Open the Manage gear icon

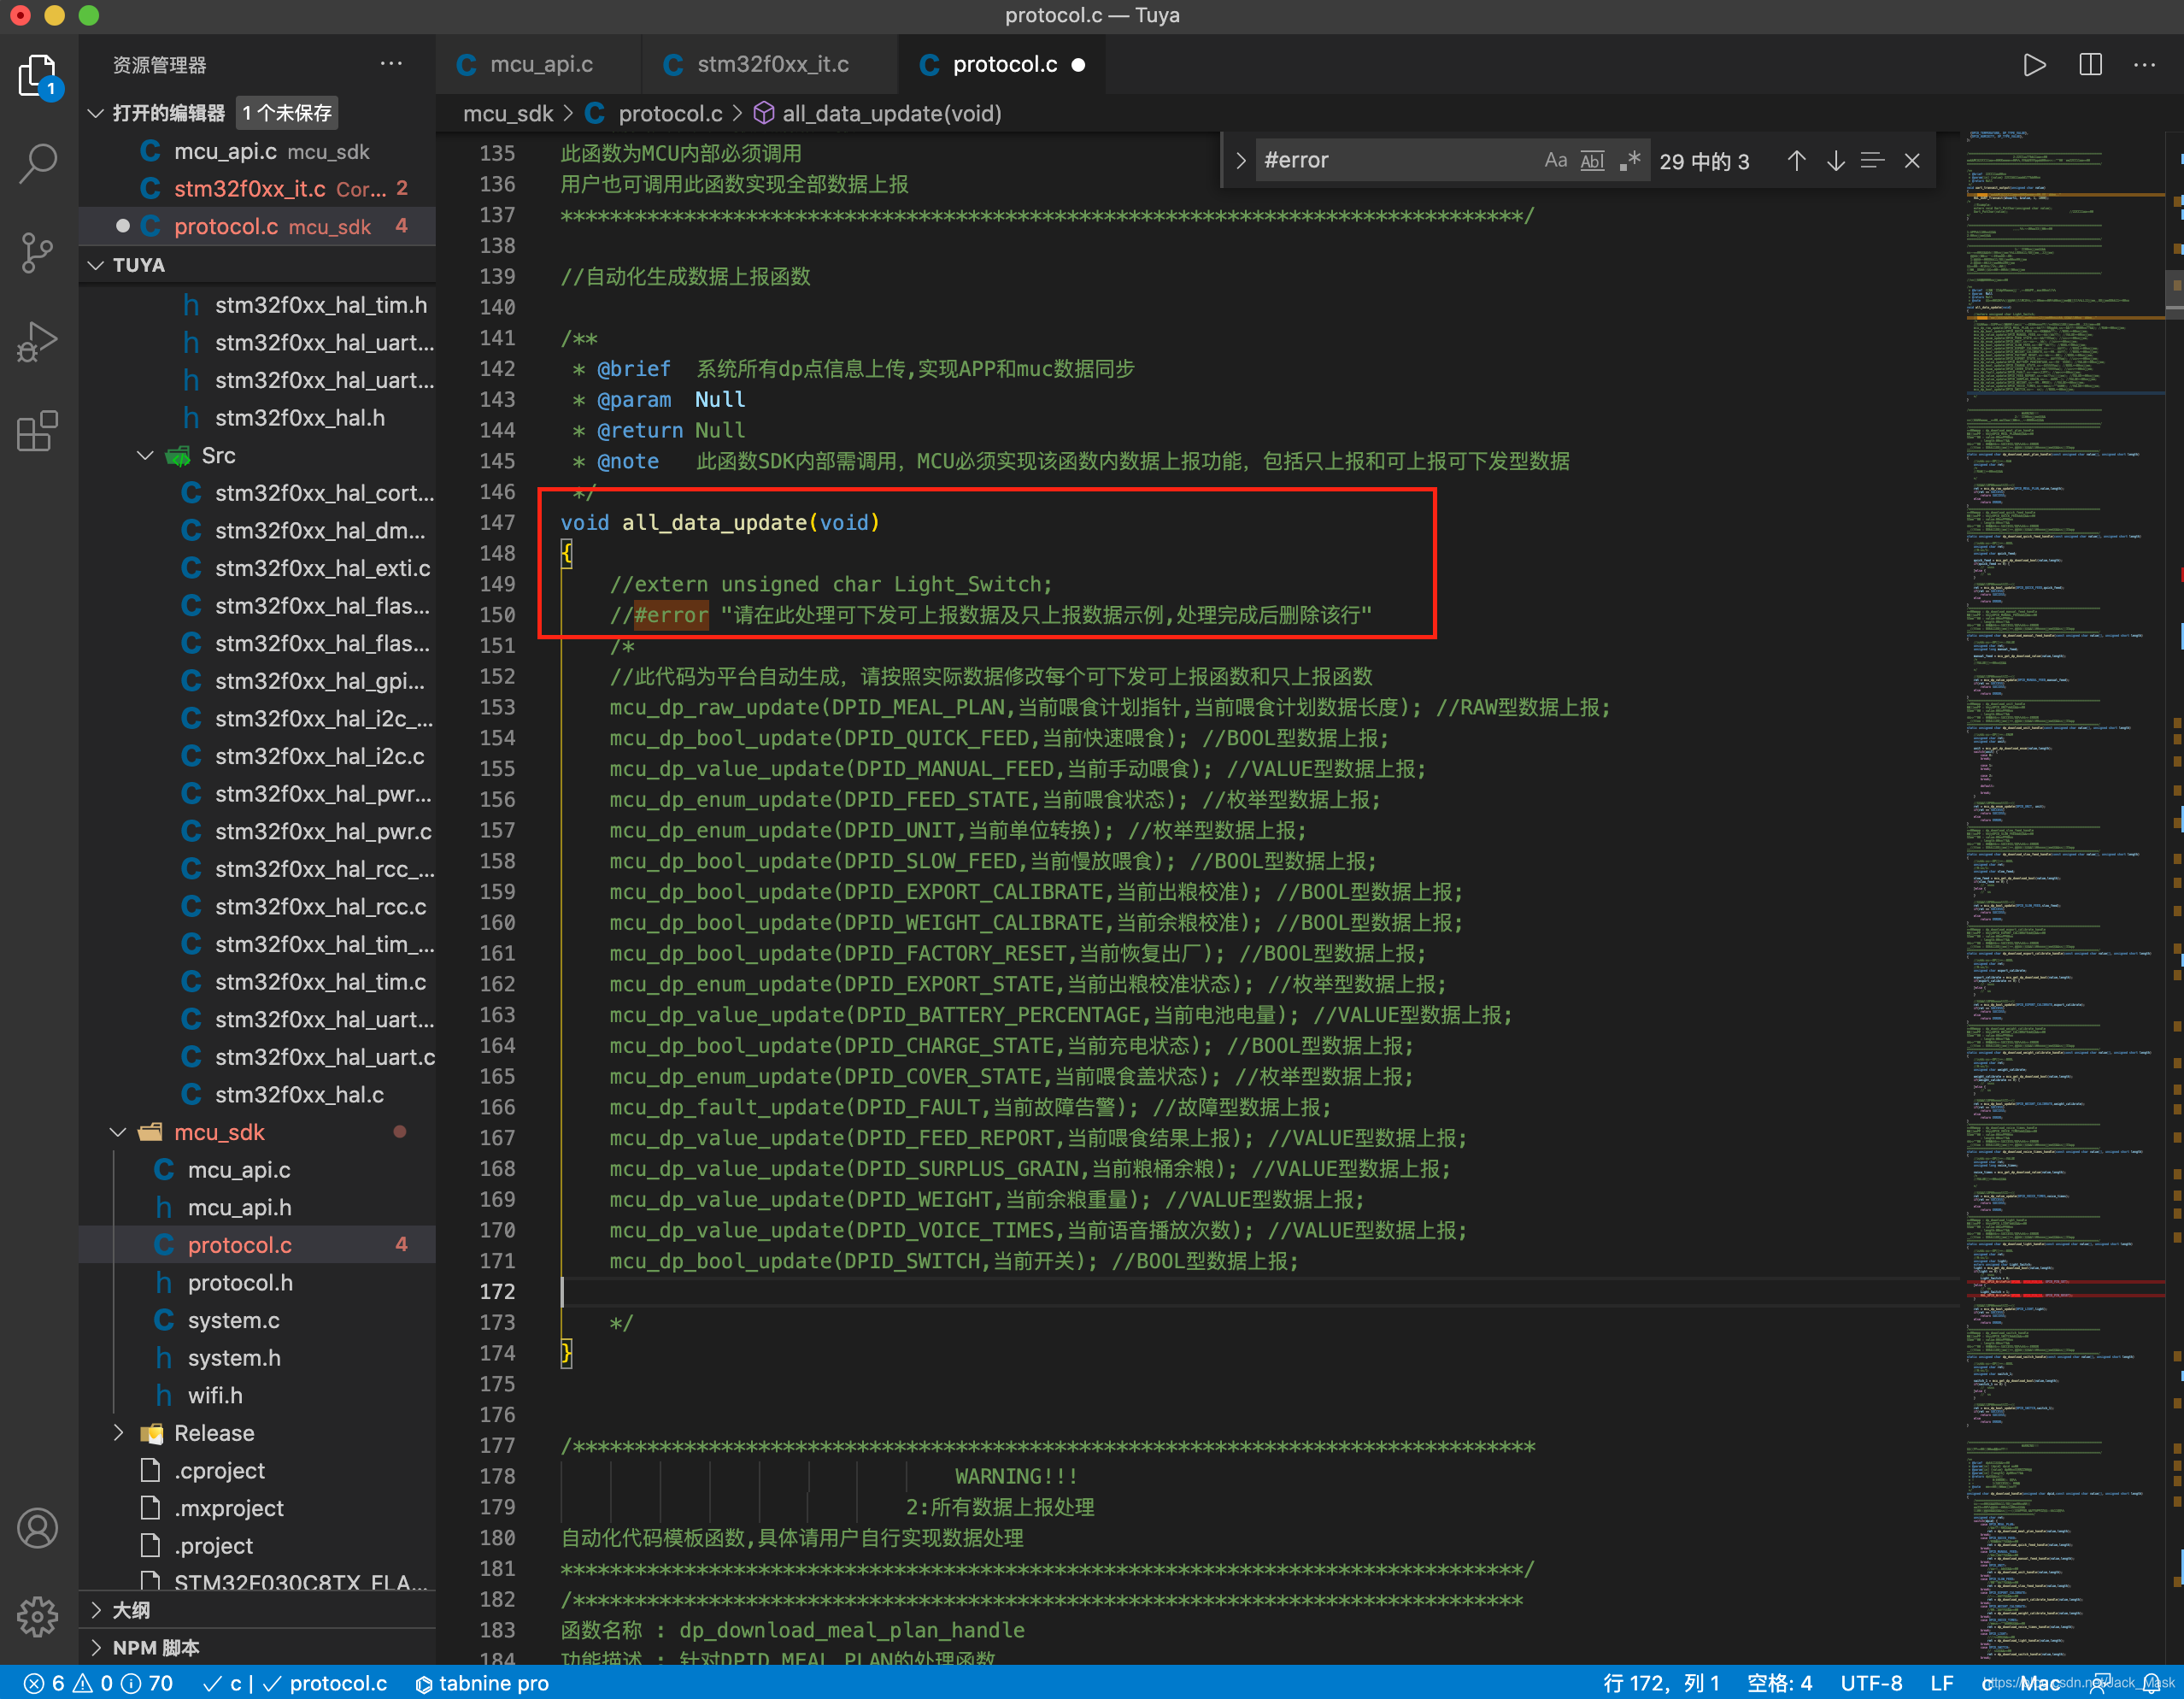[x=38, y=1615]
